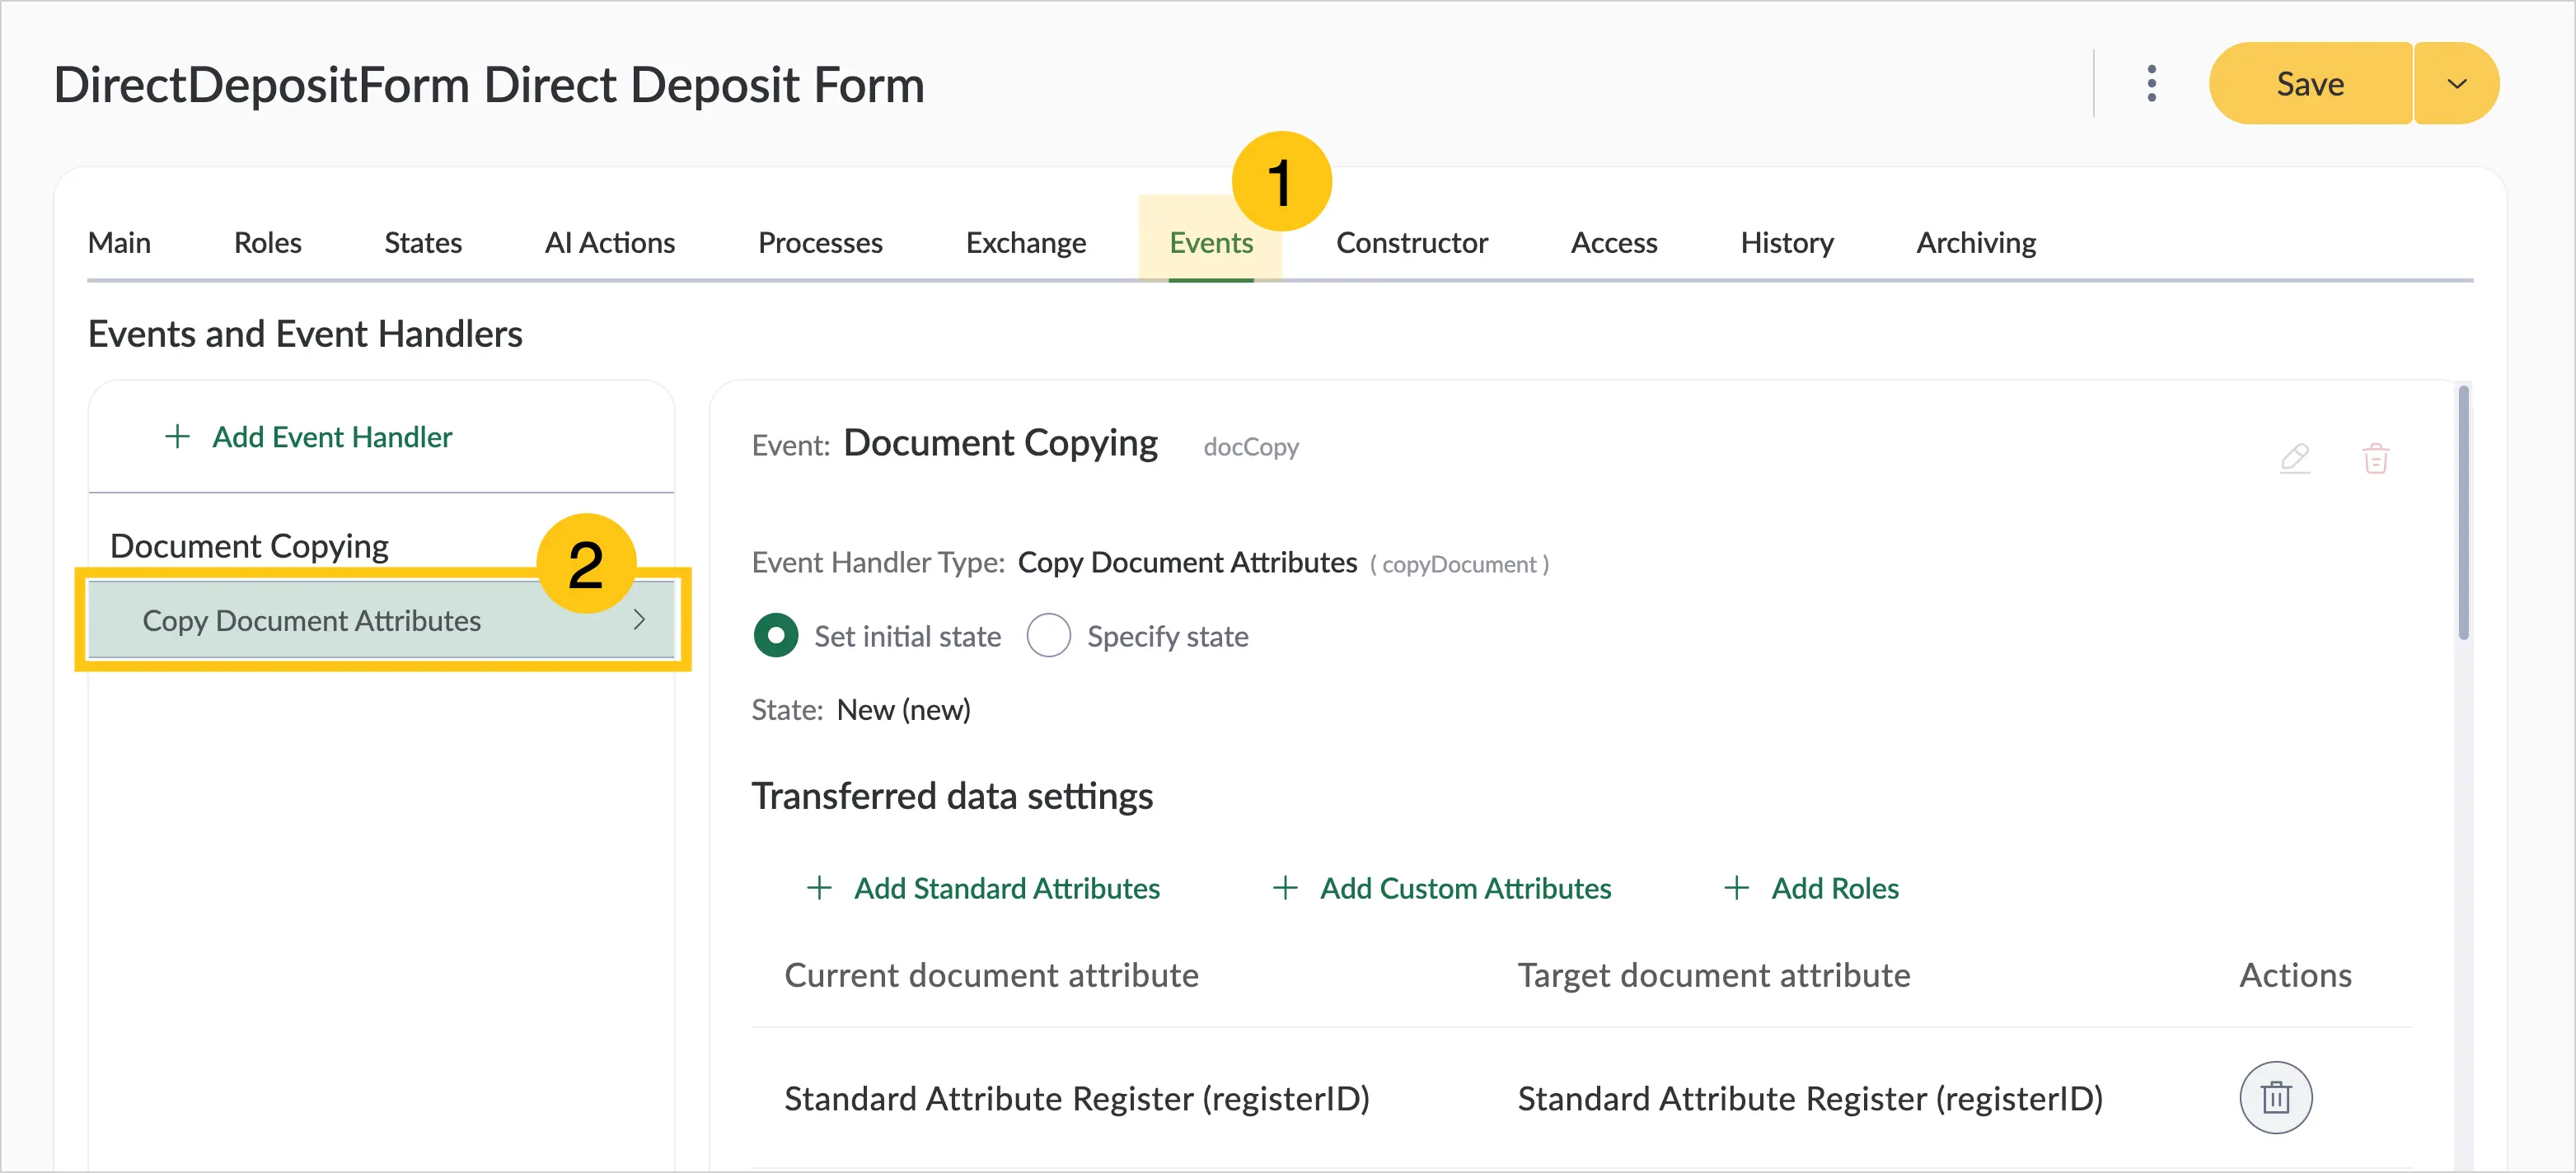
Task: Switch to the Constructor tab
Action: 1411,243
